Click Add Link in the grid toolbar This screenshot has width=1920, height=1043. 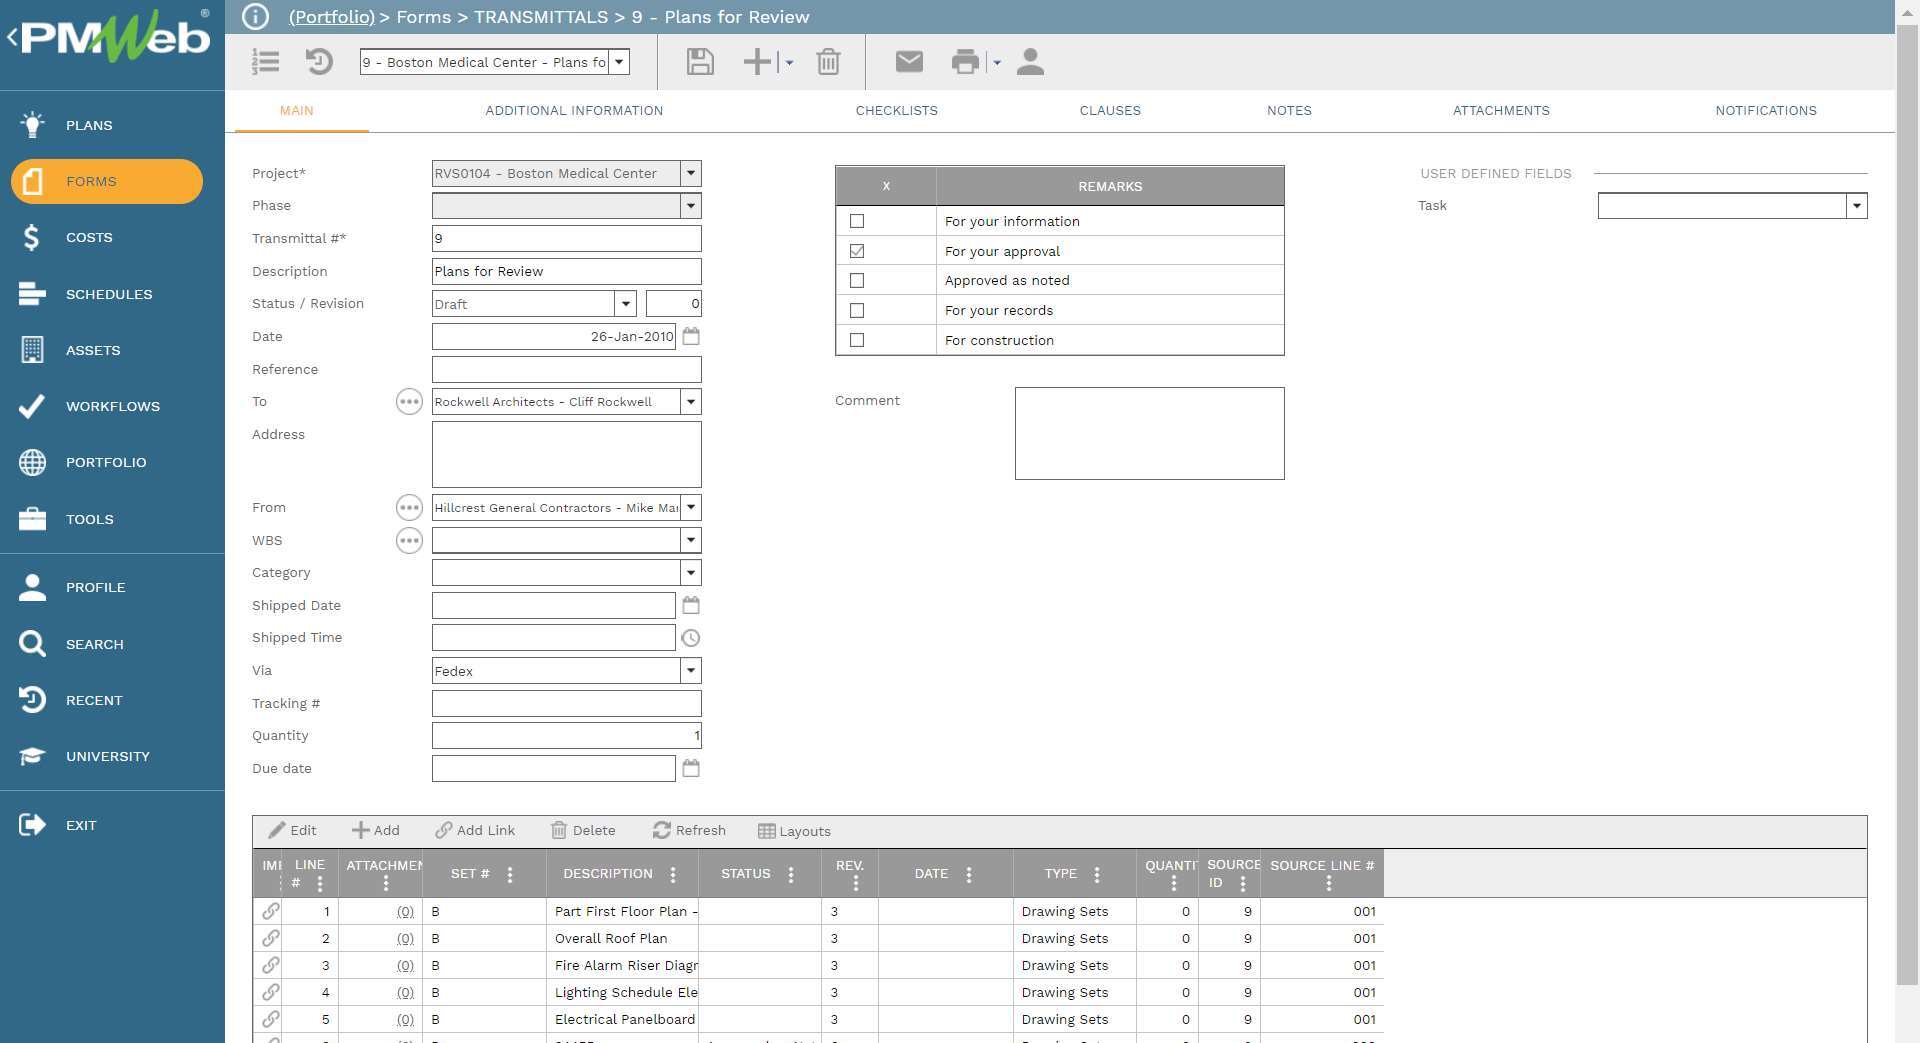tap(475, 831)
